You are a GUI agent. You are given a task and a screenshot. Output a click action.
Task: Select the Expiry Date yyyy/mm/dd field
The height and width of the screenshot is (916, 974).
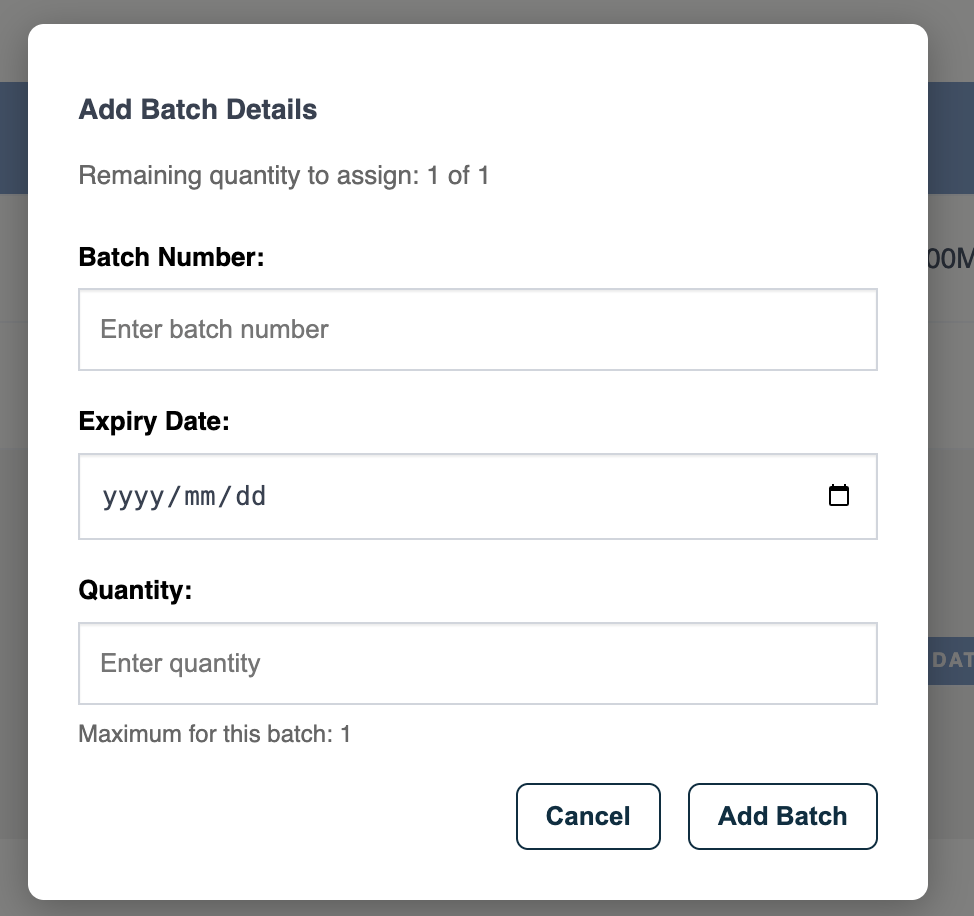coord(478,496)
